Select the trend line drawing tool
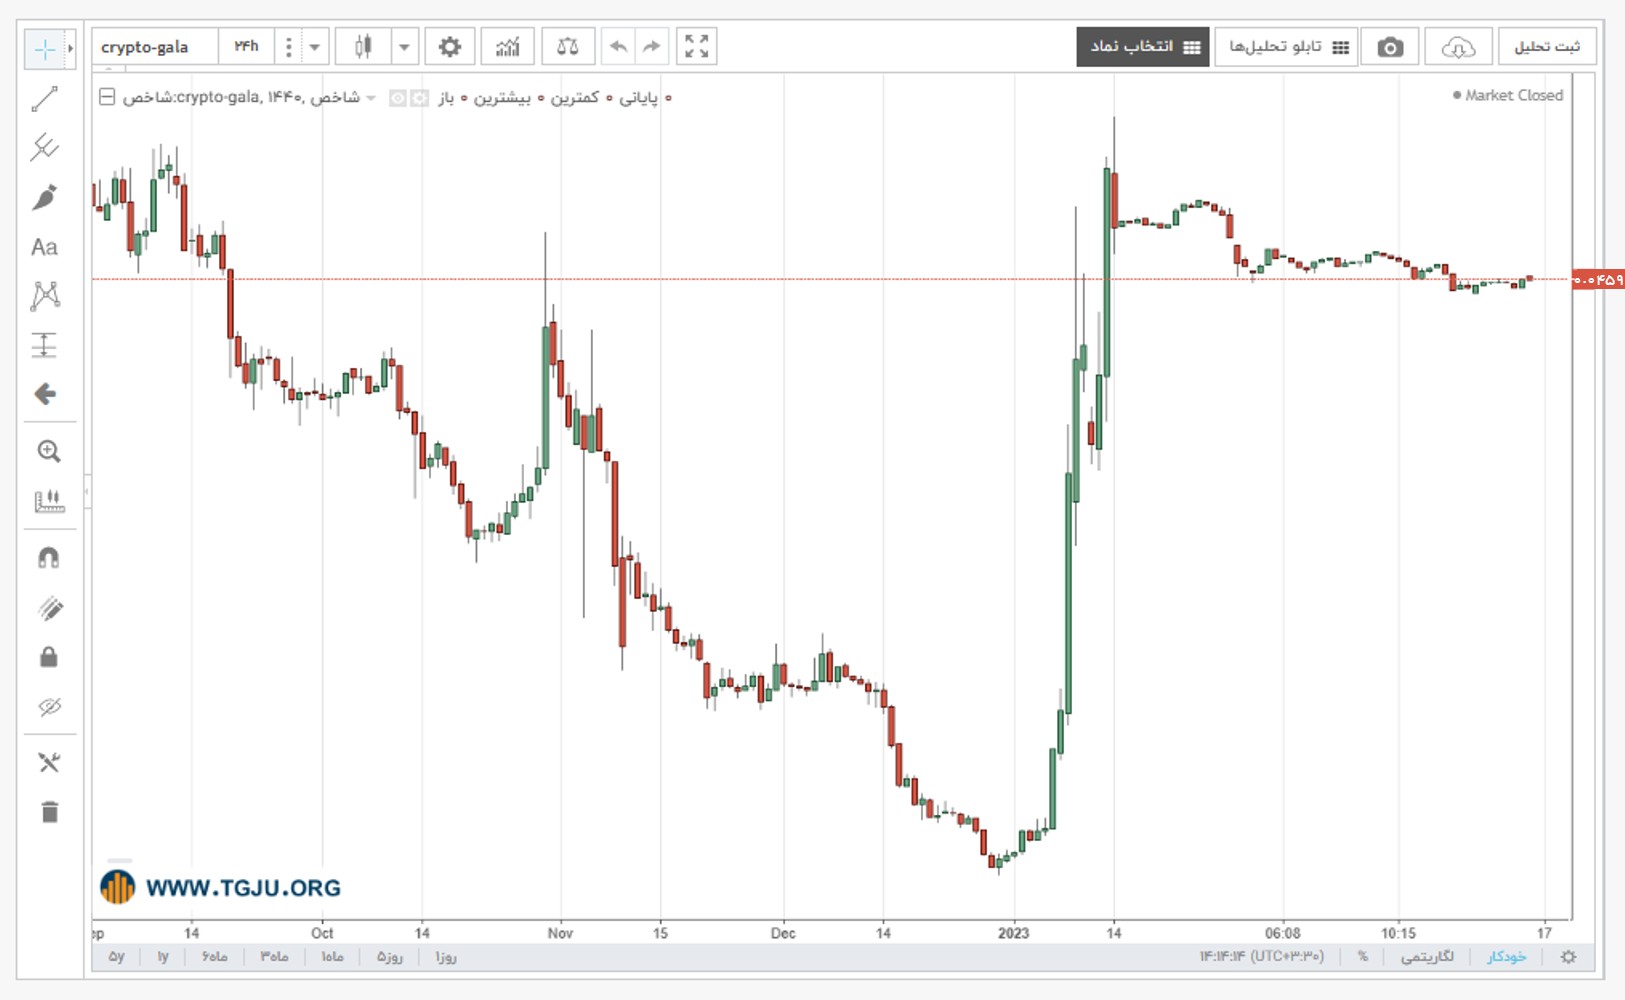 (x=45, y=99)
